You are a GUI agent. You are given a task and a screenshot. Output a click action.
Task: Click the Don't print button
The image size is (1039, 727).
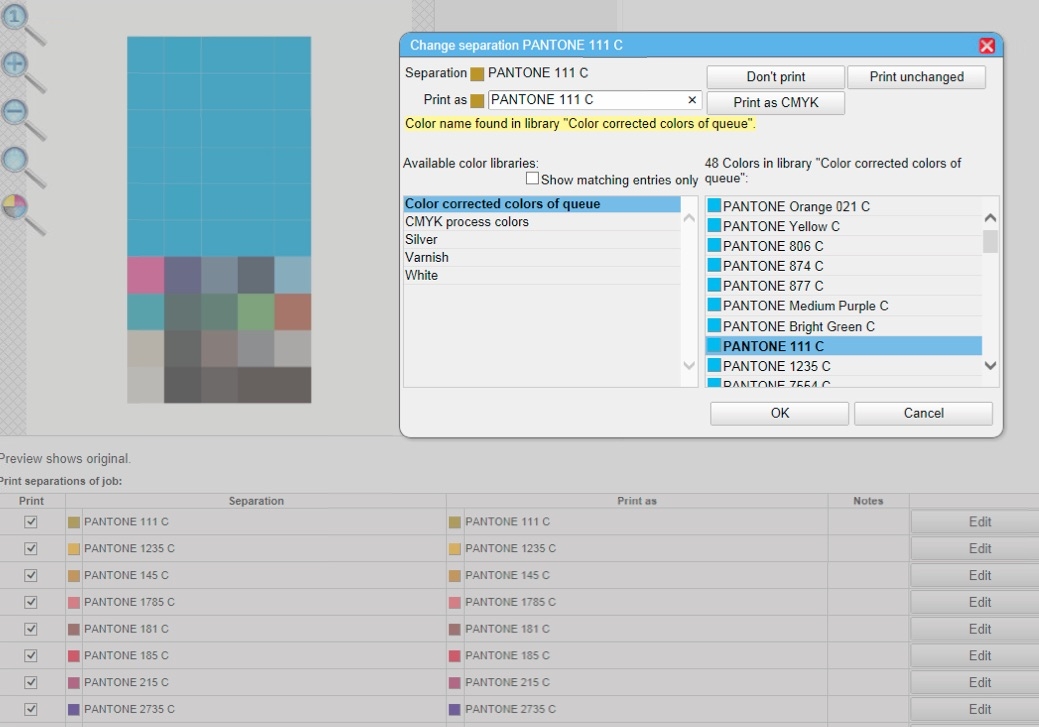coord(775,77)
